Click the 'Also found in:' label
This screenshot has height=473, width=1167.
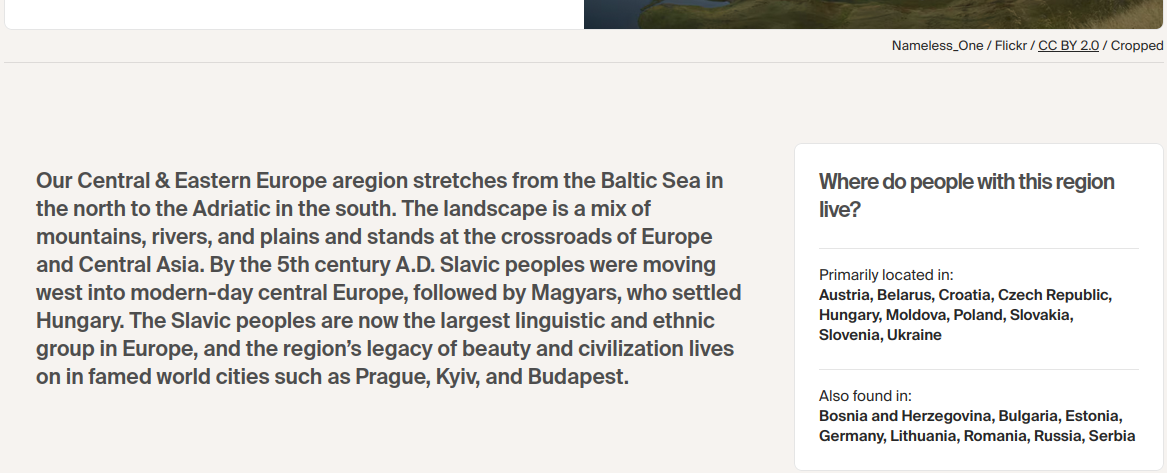(865, 396)
